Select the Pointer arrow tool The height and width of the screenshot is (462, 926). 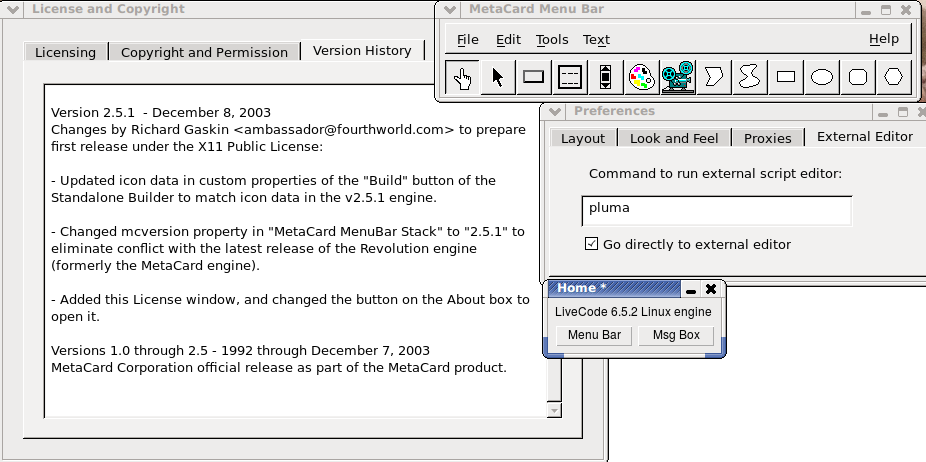tap(498, 77)
